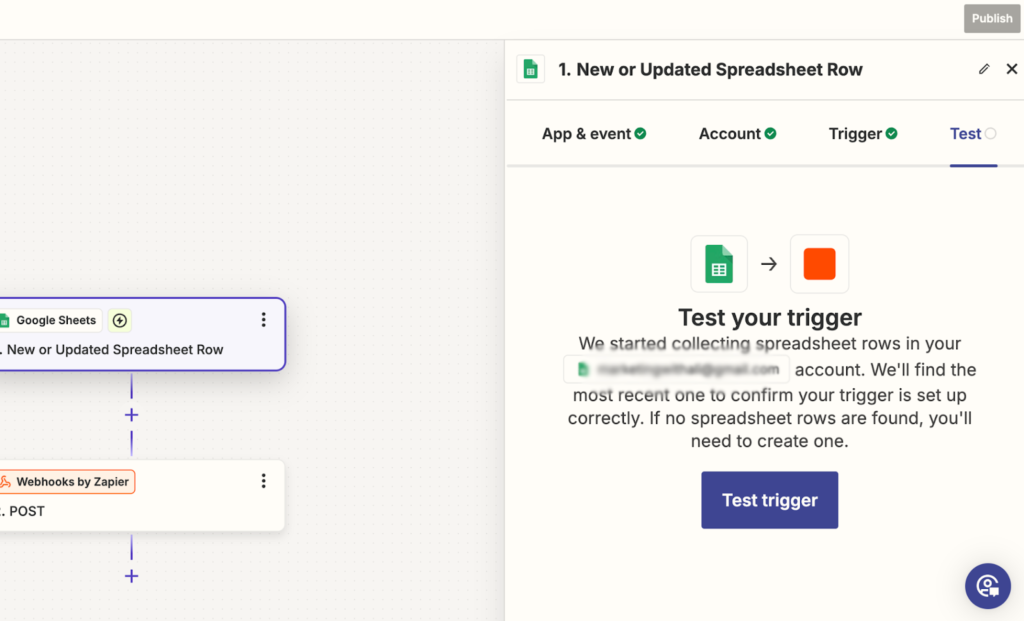Click the Publish button

tap(991, 18)
